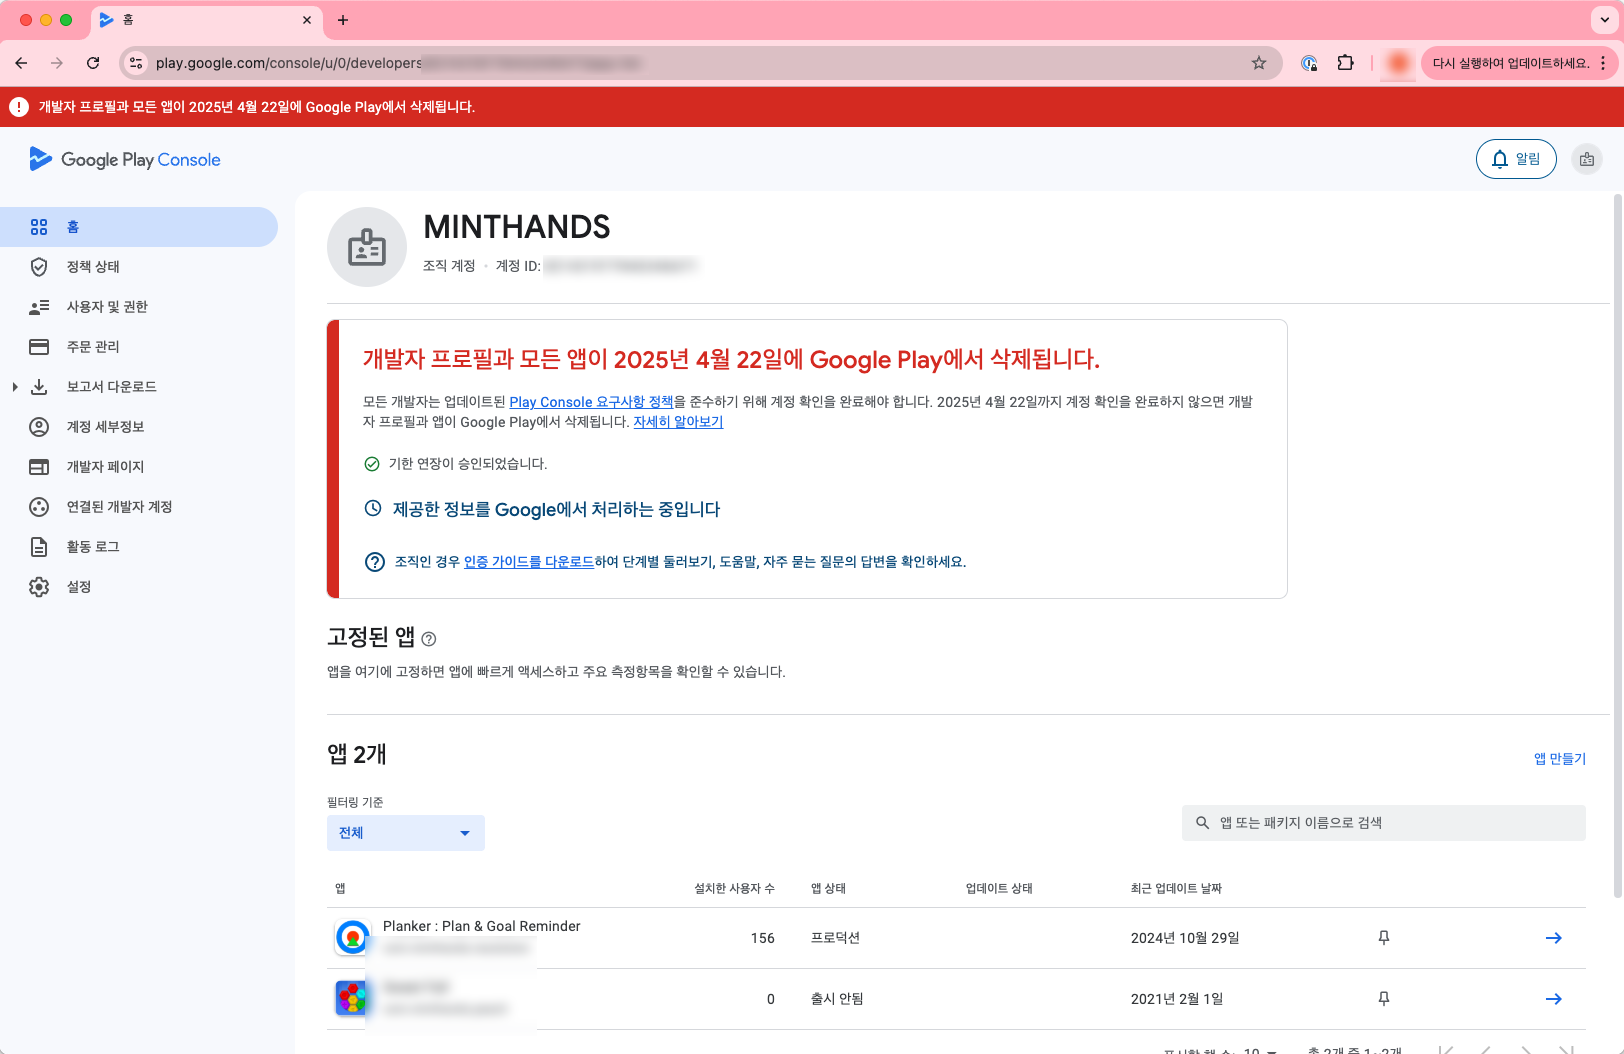This screenshot has height=1054, width=1624.
Task: Expand the 보고서 다운로드 tree arrow
Action: tap(14, 387)
